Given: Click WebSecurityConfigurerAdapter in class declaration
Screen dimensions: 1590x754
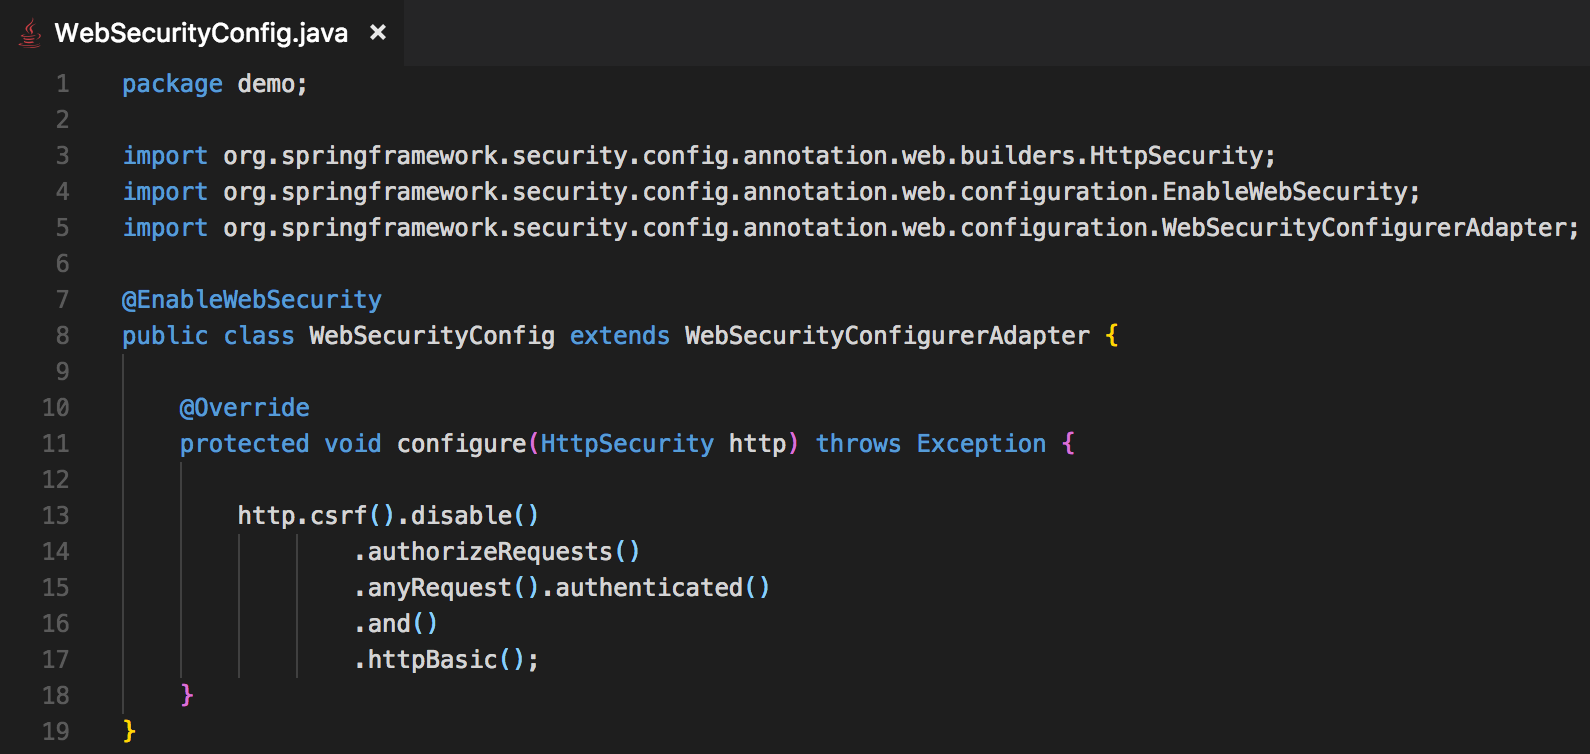Looking at the screenshot, I should (887, 336).
